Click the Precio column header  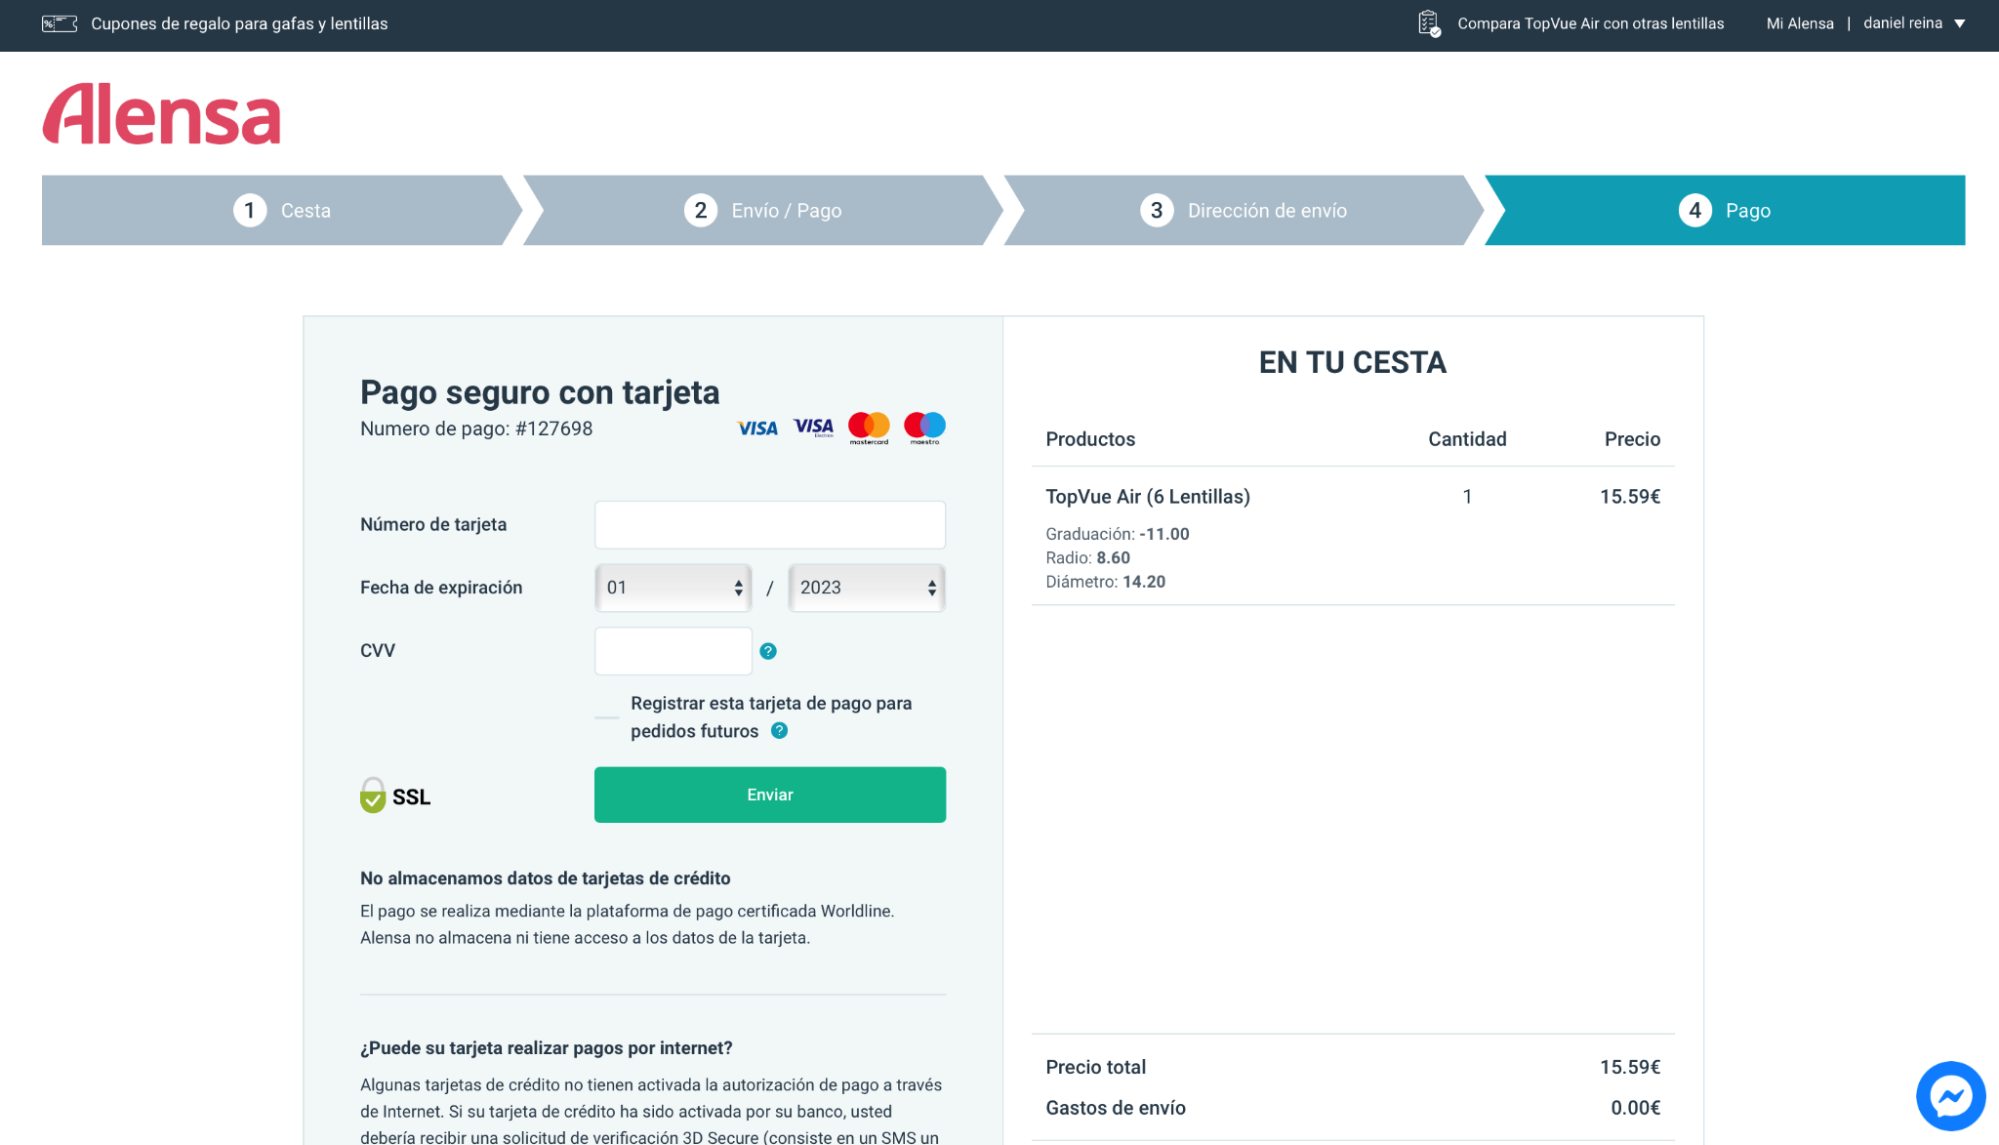pos(1632,439)
